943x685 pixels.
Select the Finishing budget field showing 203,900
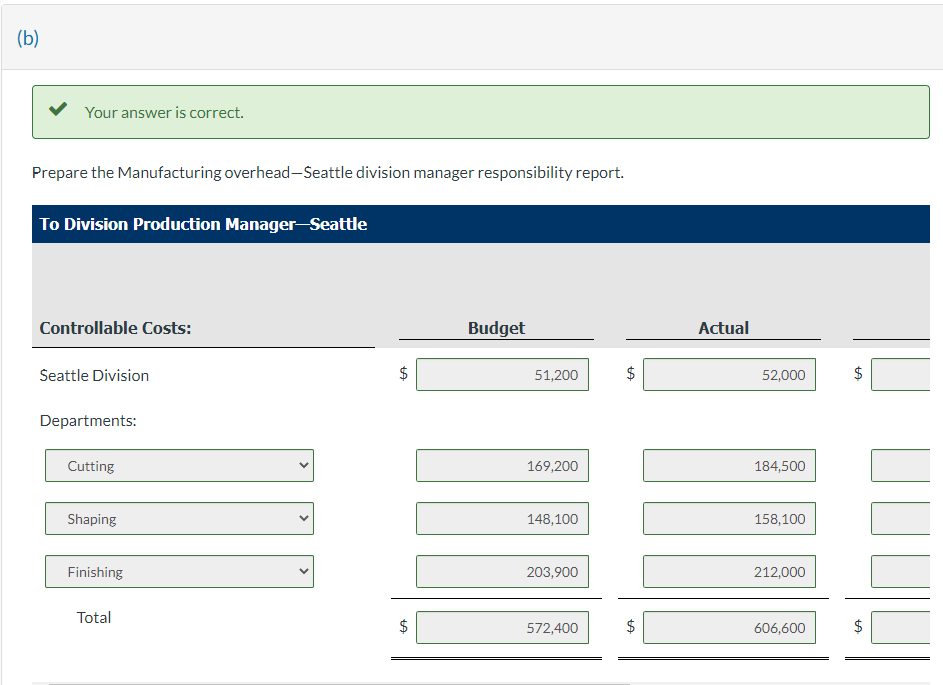pyautogui.click(x=501, y=571)
